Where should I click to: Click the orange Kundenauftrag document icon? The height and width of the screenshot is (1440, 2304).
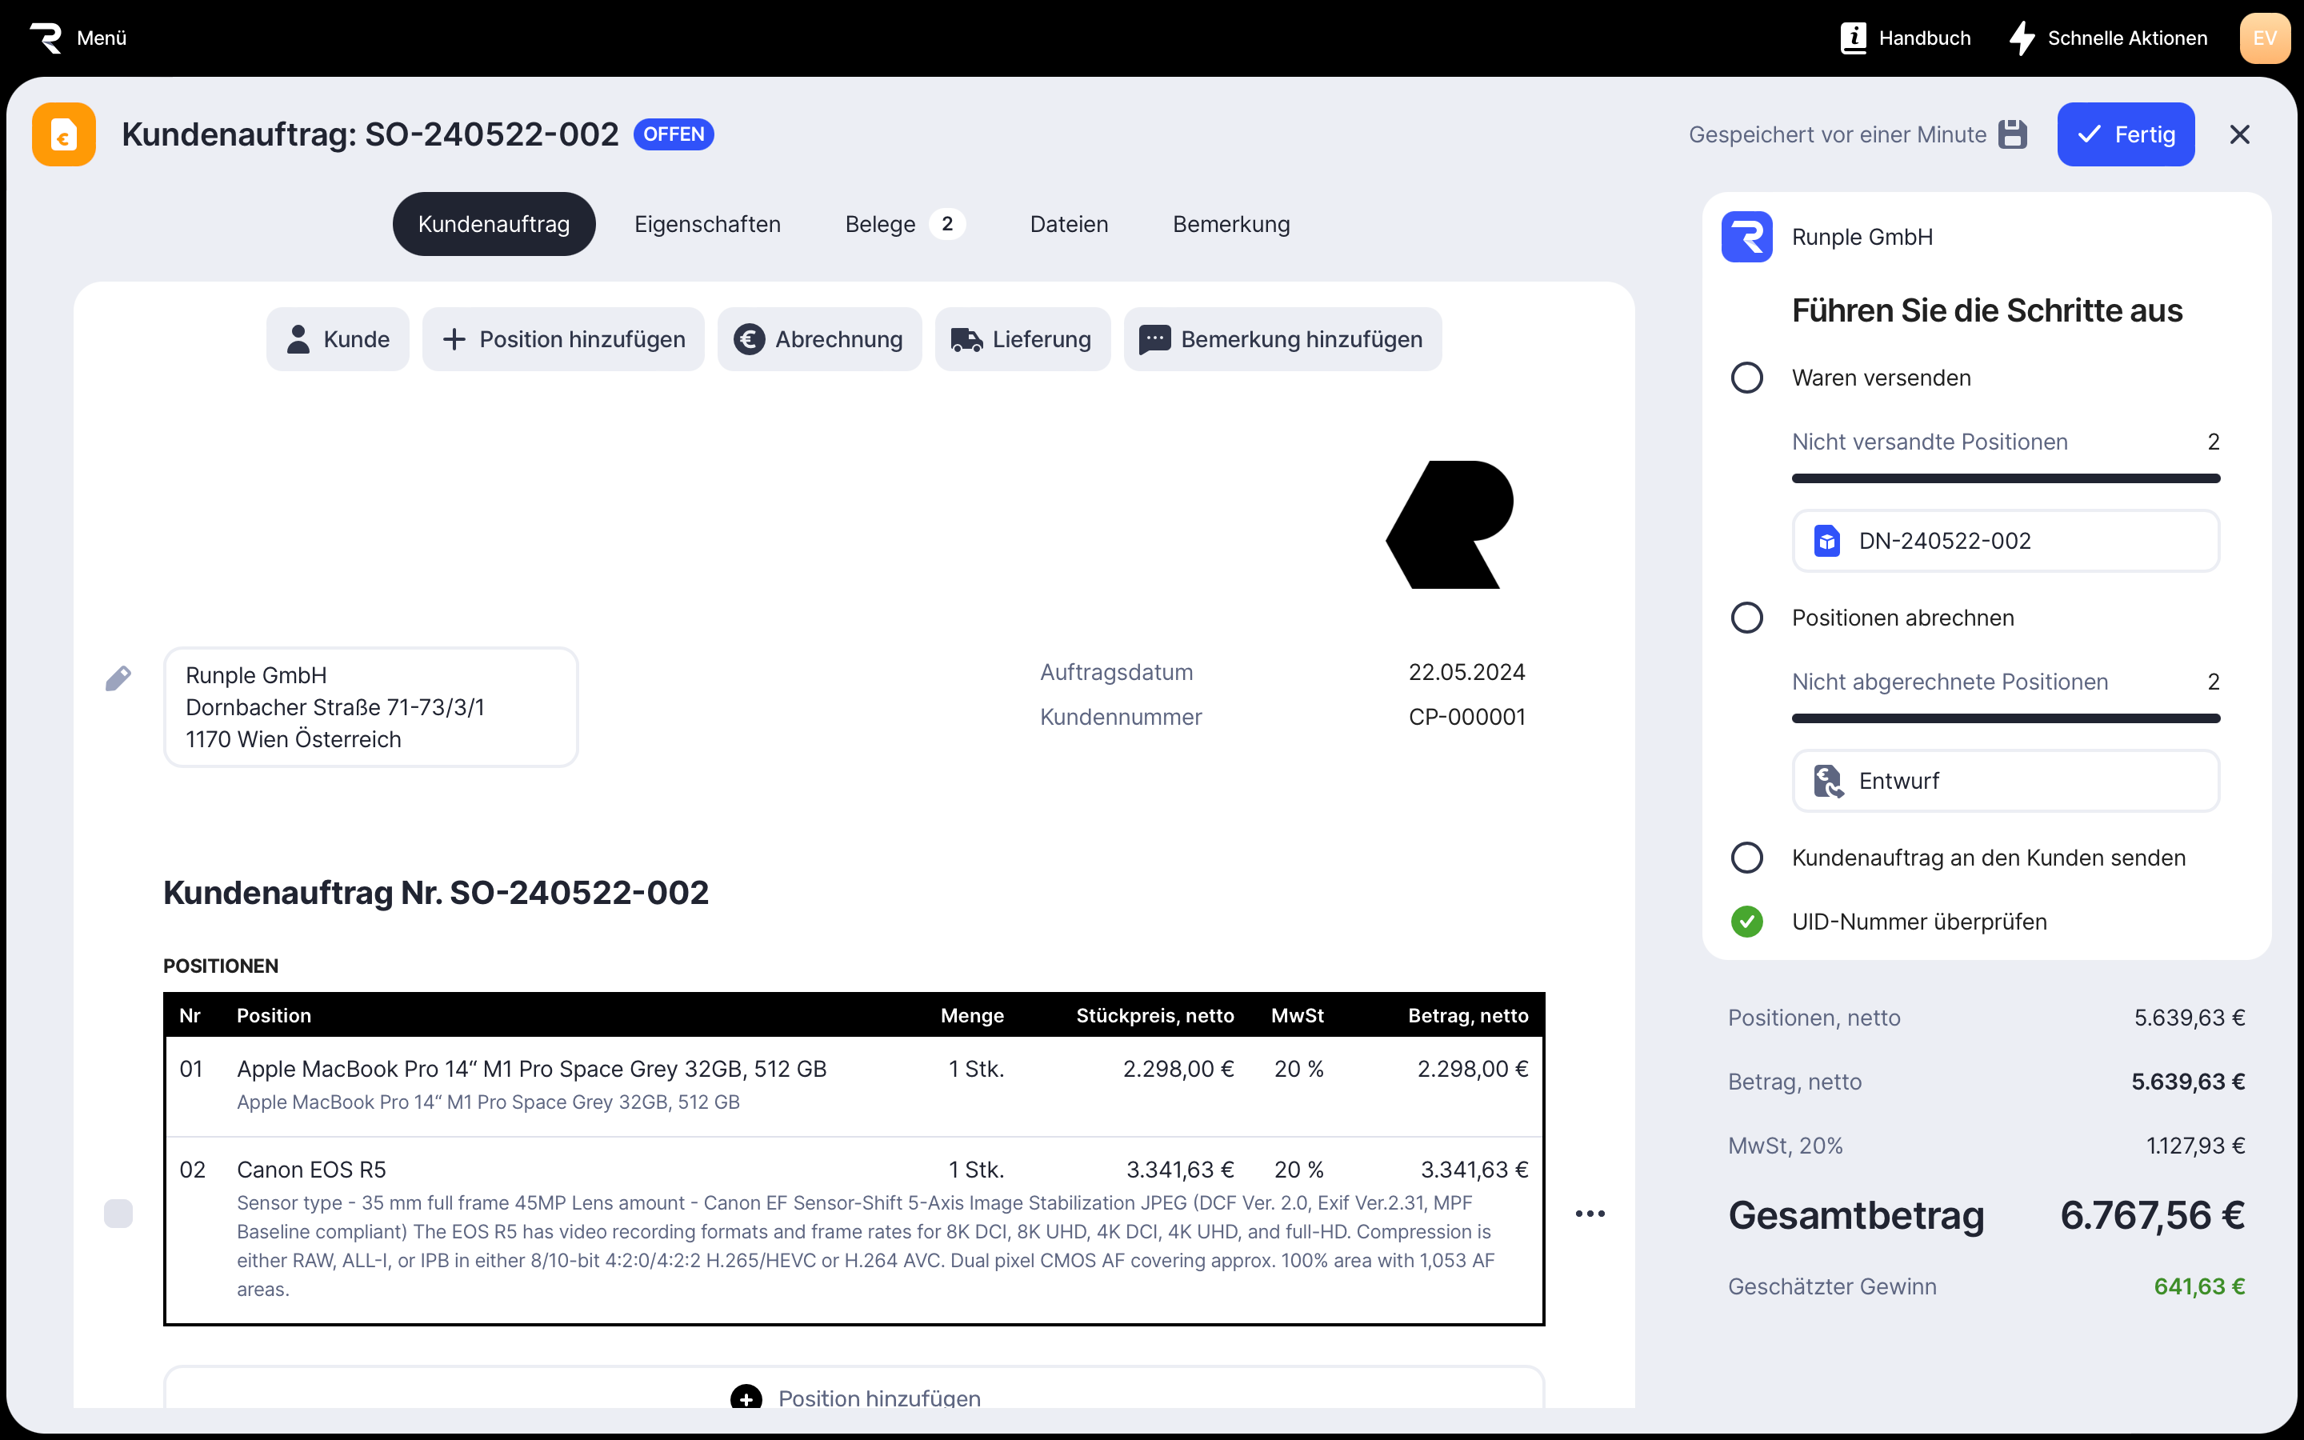click(64, 134)
